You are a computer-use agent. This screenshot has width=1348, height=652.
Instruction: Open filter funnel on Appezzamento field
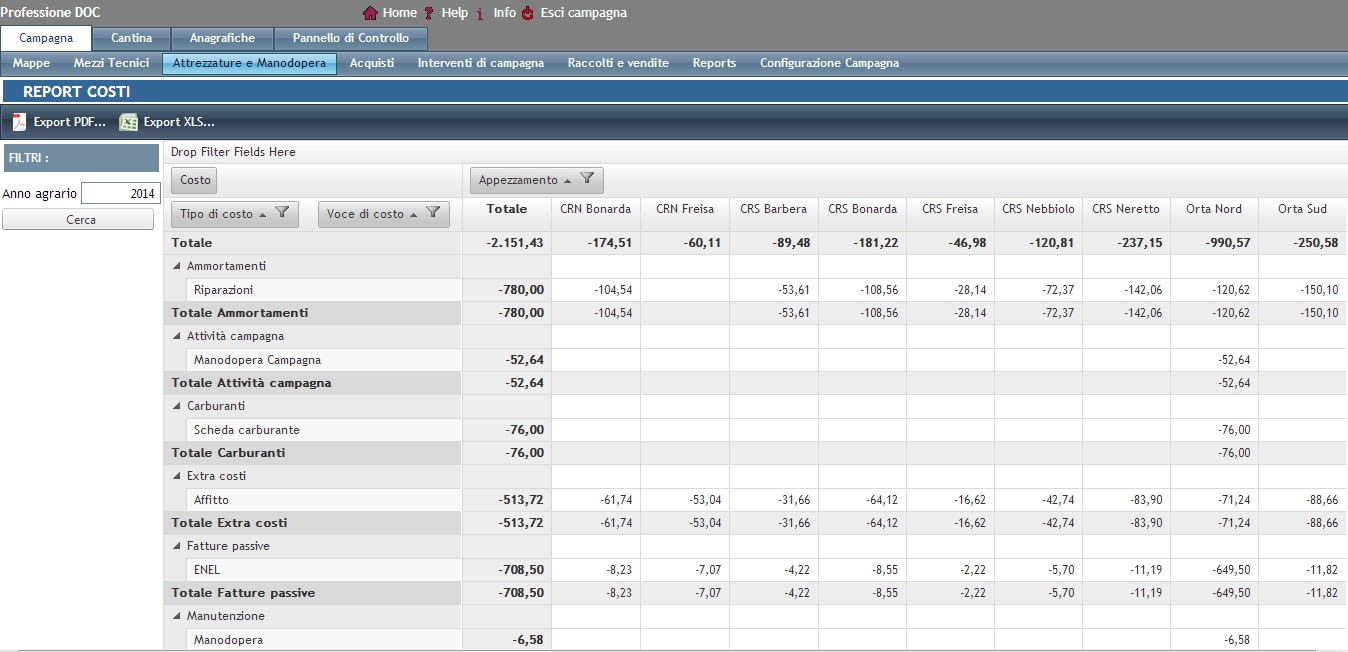(x=587, y=180)
